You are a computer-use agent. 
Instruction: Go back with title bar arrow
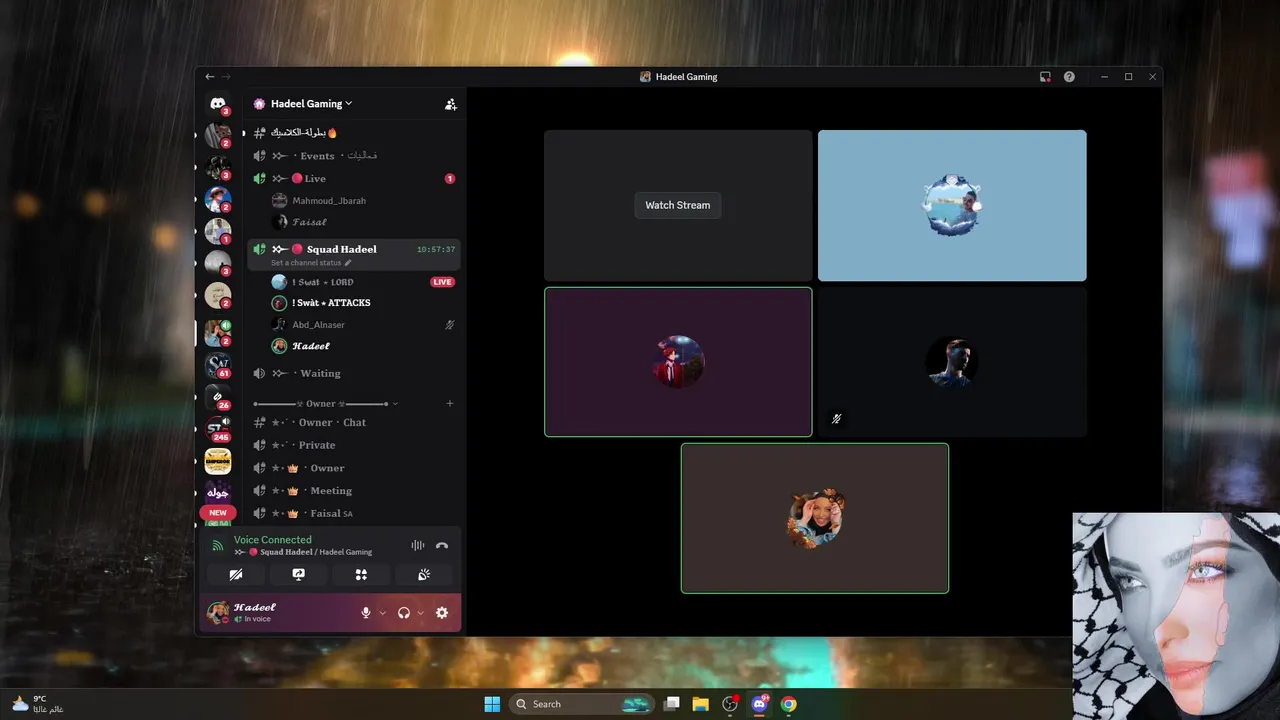[x=210, y=77]
